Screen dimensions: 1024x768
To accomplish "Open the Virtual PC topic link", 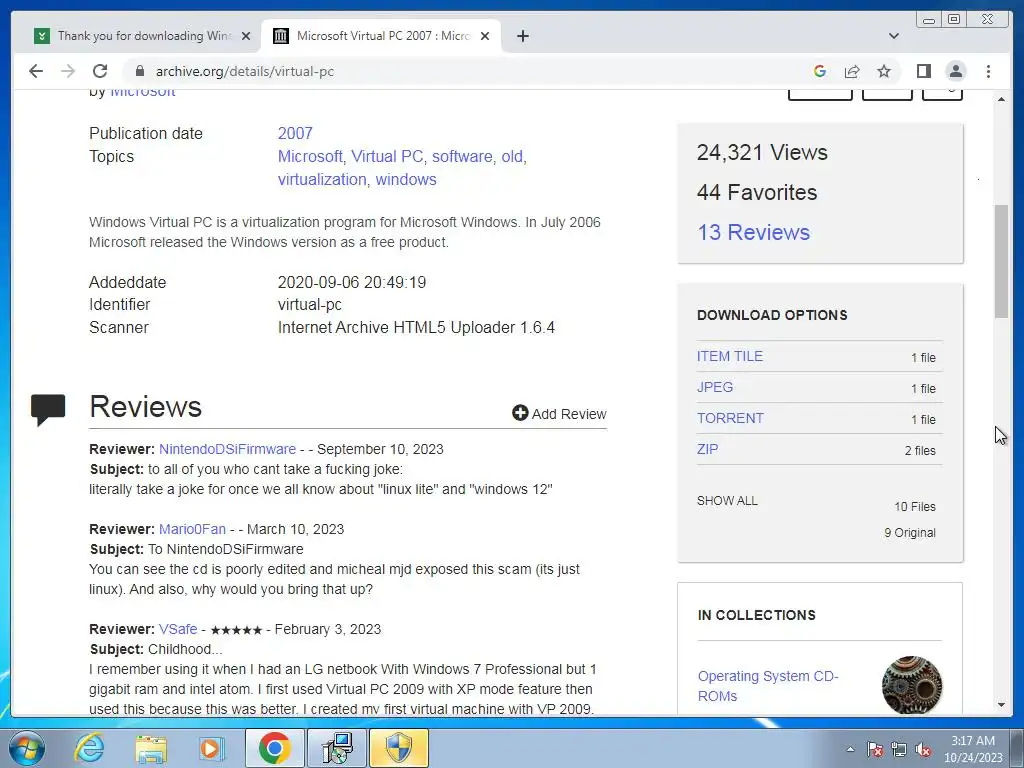I will point(387,157).
